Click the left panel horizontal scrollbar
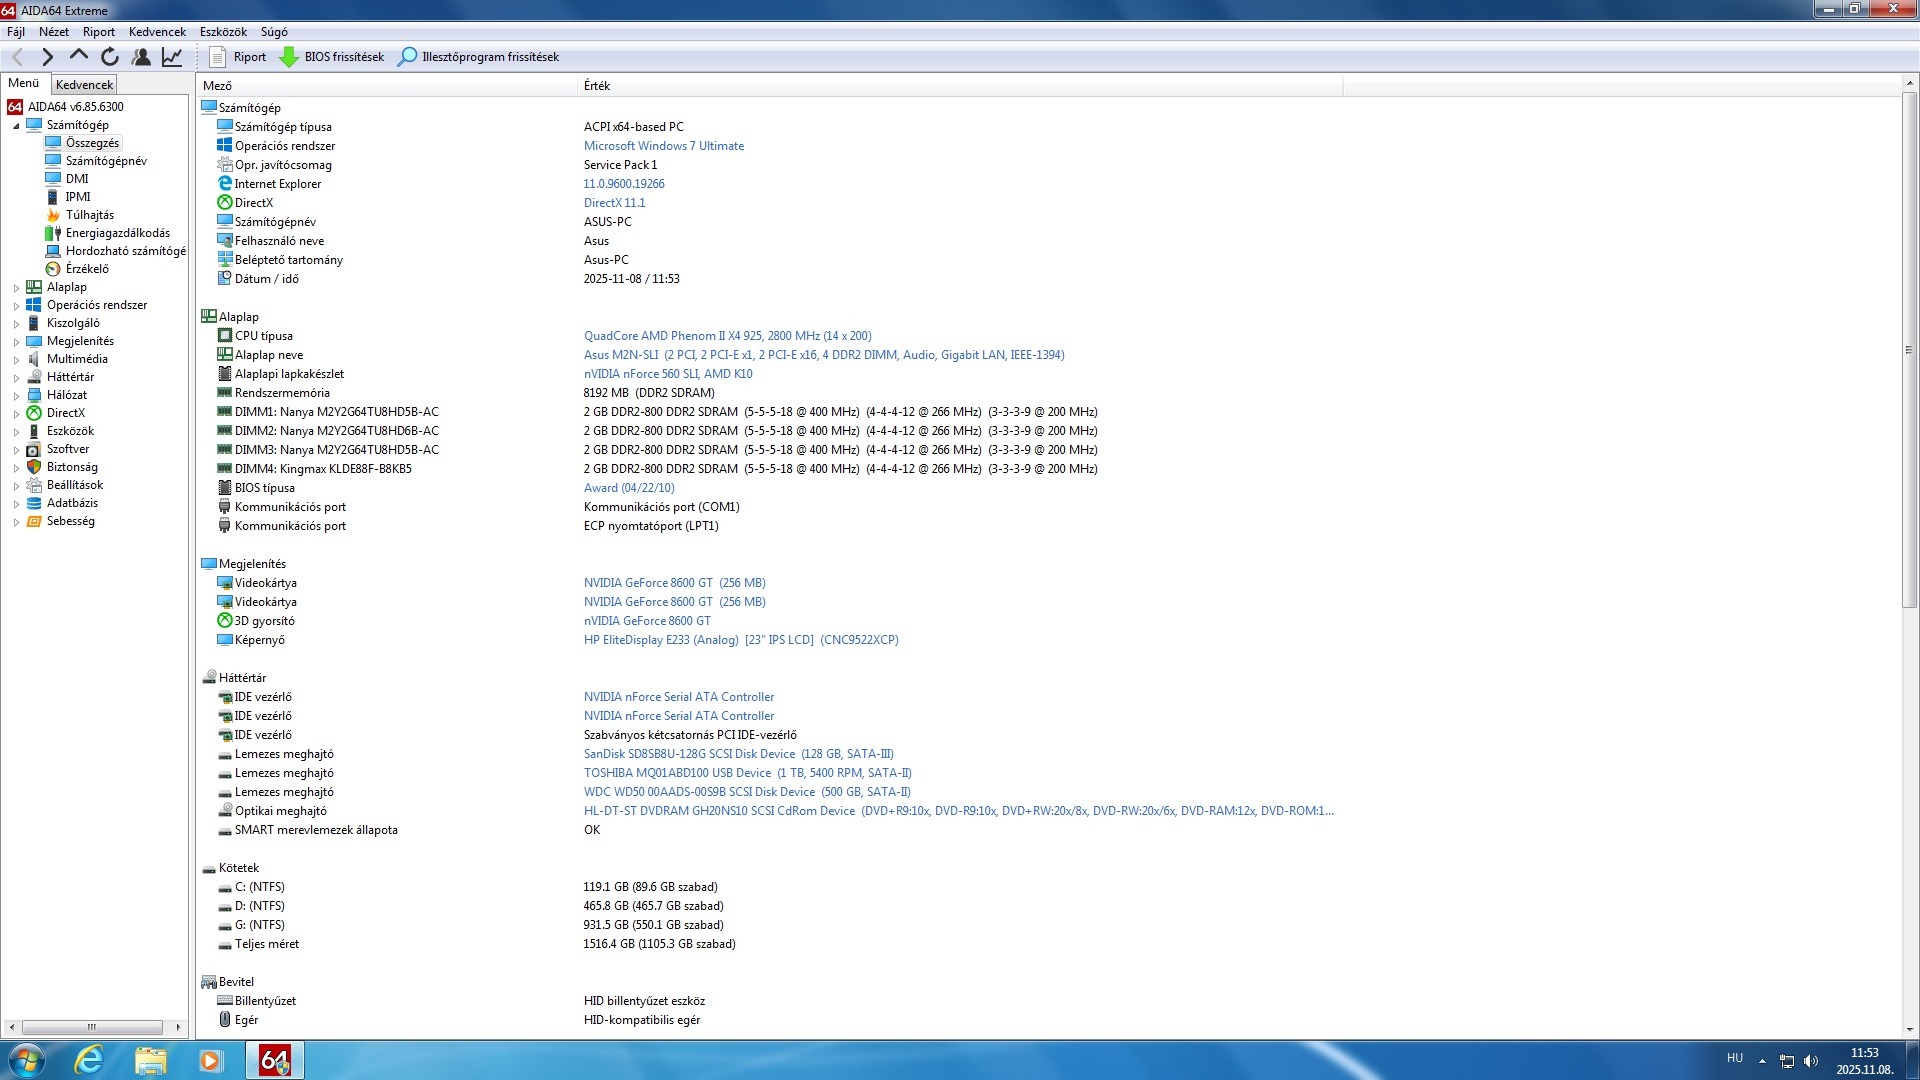This screenshot has height=1080, width=1920. [92, 1027]
